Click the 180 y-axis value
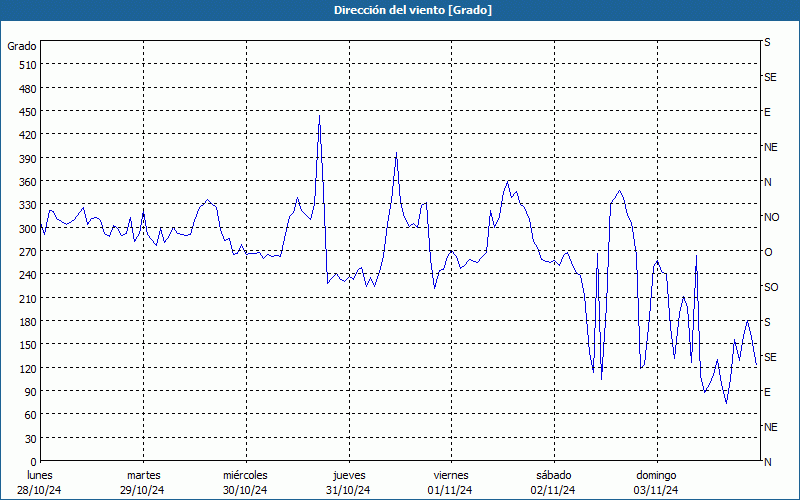Screen dimensions: 800x500 coord(28,322)
